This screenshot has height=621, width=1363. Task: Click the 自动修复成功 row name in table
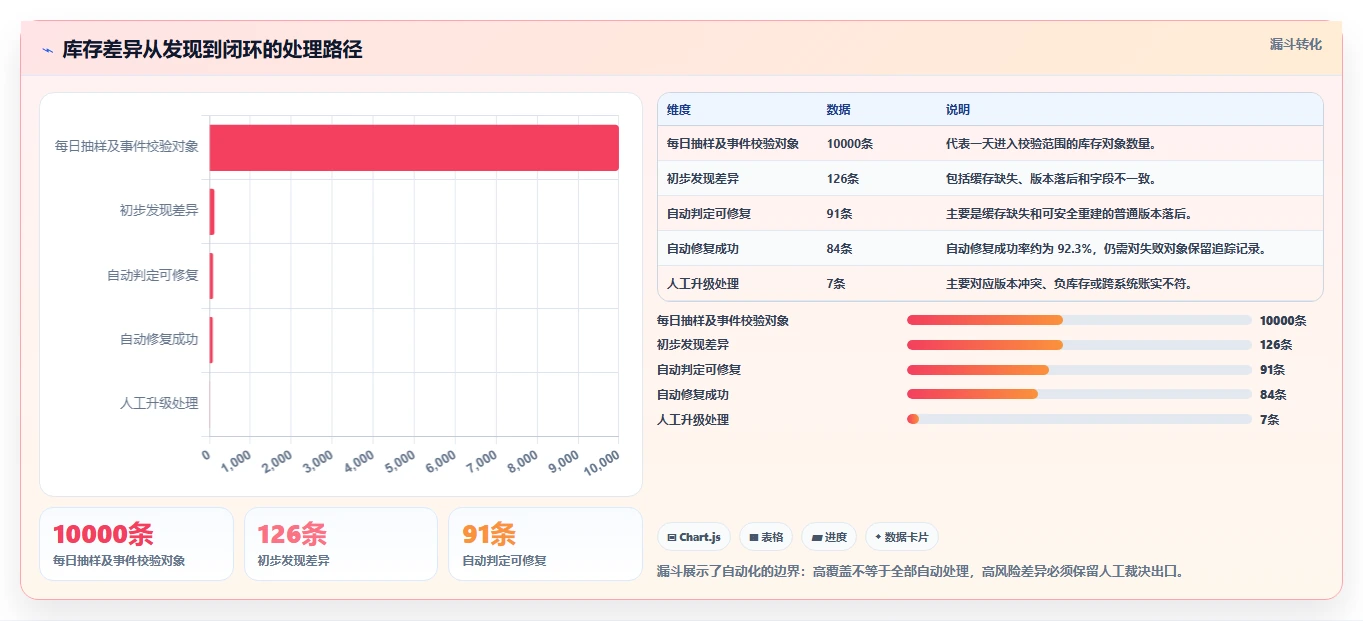[x=703, y=249]
